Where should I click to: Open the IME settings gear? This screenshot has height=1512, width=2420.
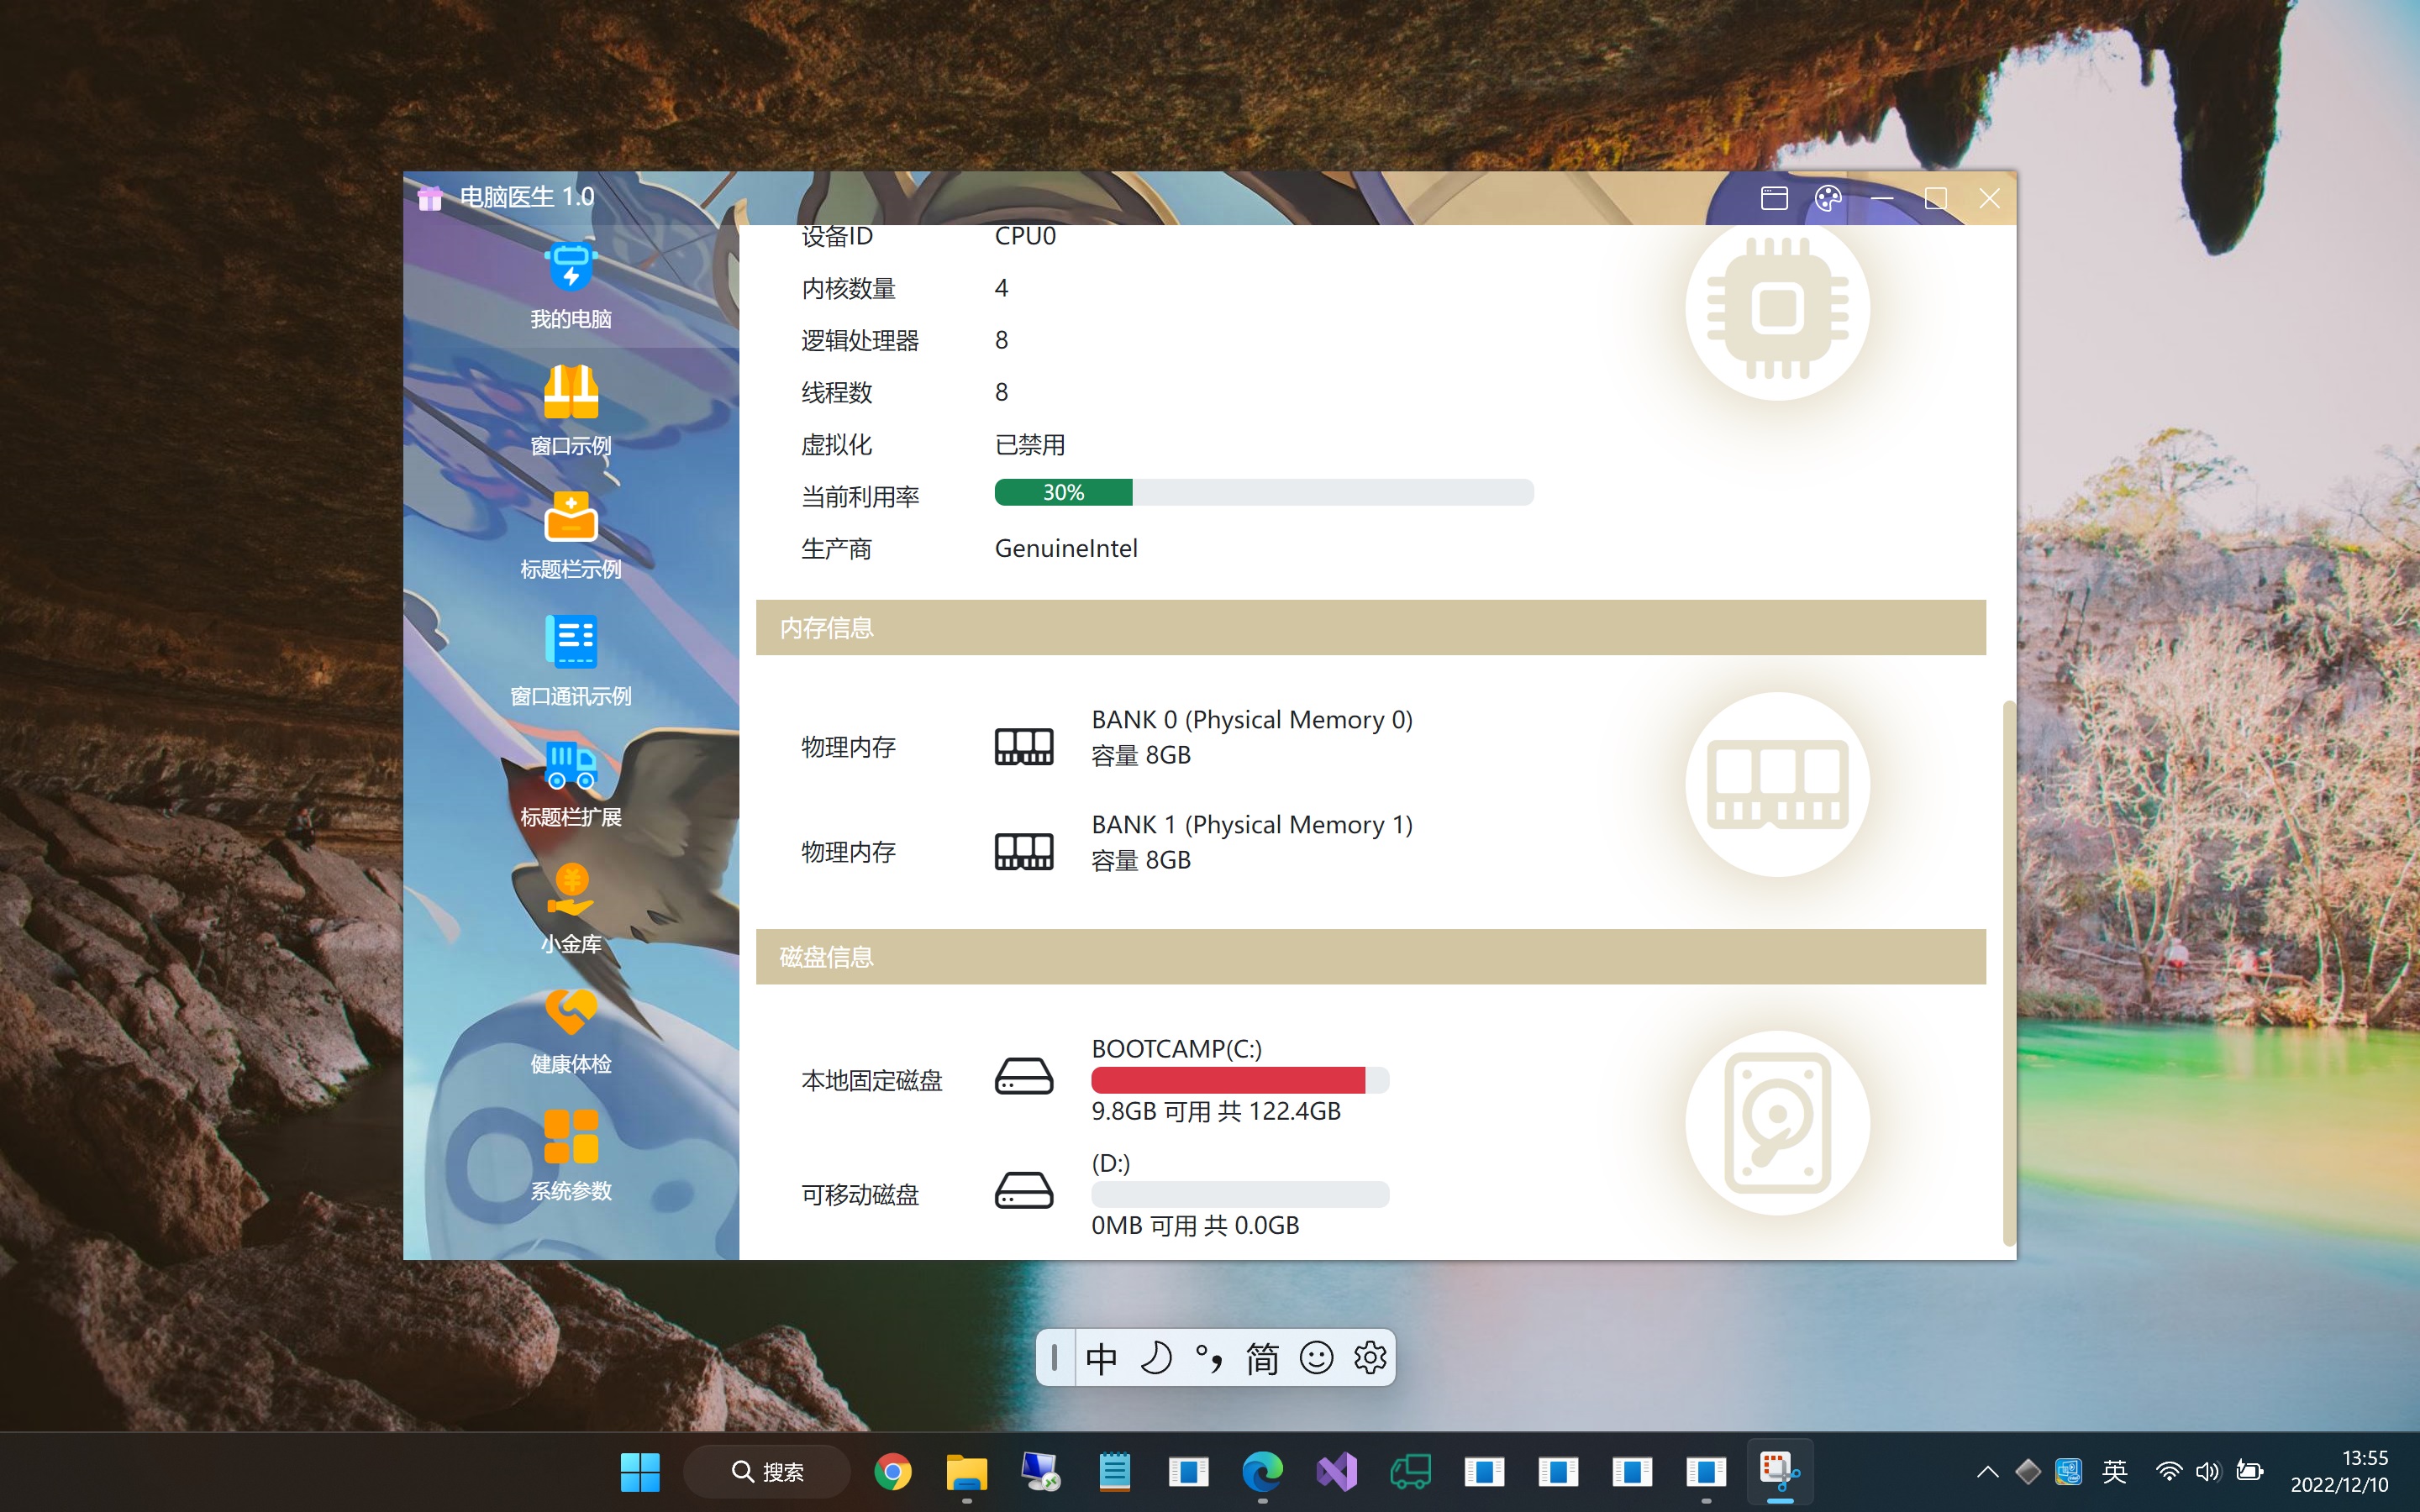[1370, 1358]
